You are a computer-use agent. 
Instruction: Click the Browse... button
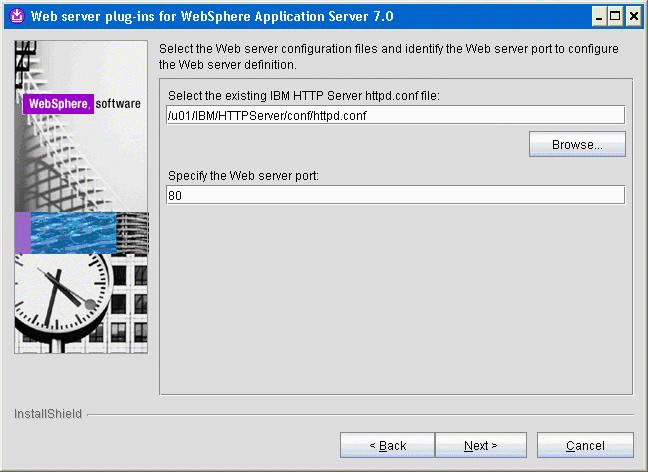point(577,144)
